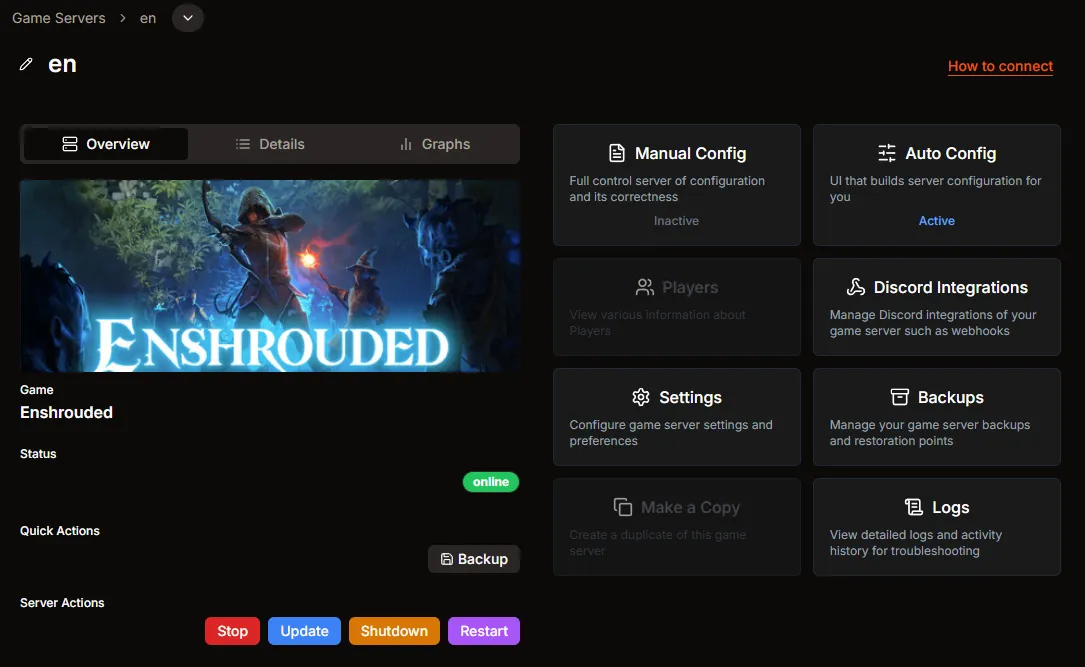Open the Graphs tab
Viewport: 1085px width, 667px height.
pyautogui.click(x=434, y=143)
